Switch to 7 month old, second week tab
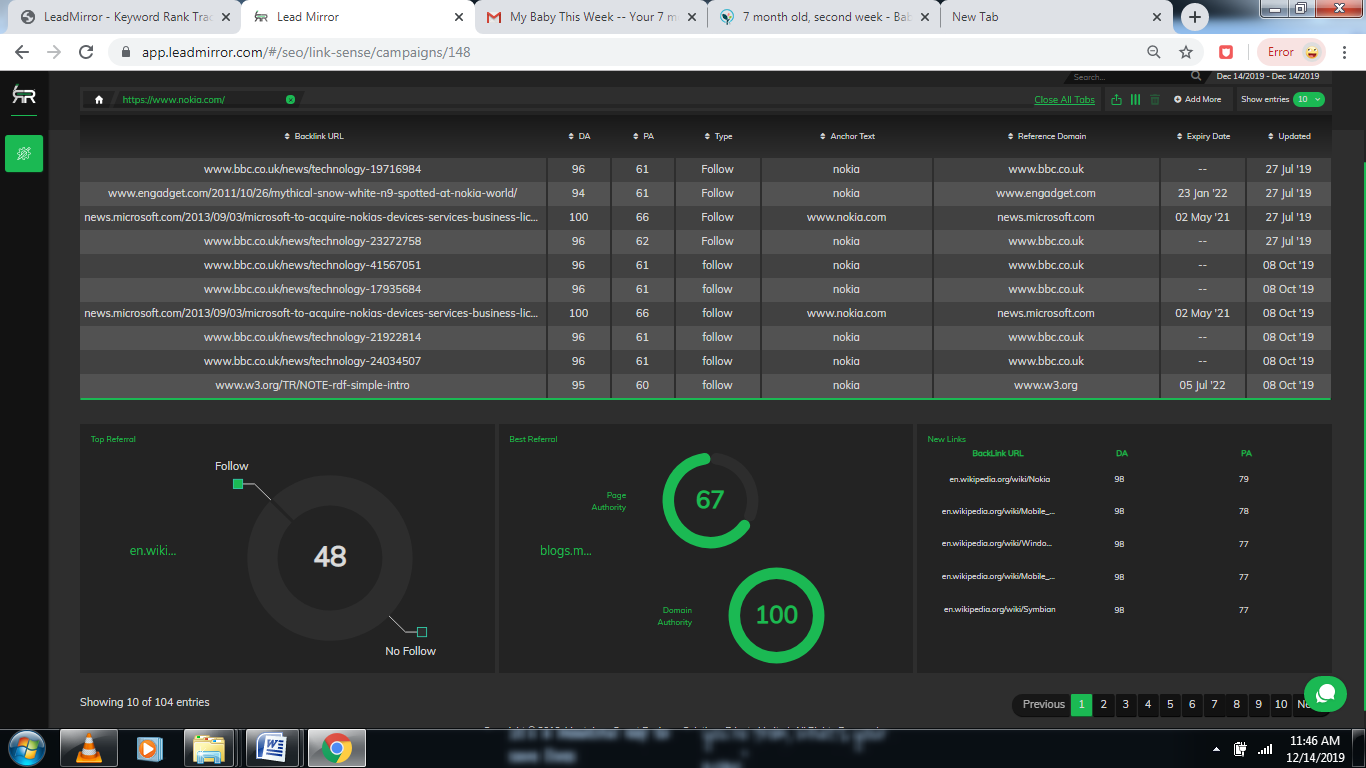This screenshot has height=768, width=1366. pyautogui.click(x=825, y=17)
